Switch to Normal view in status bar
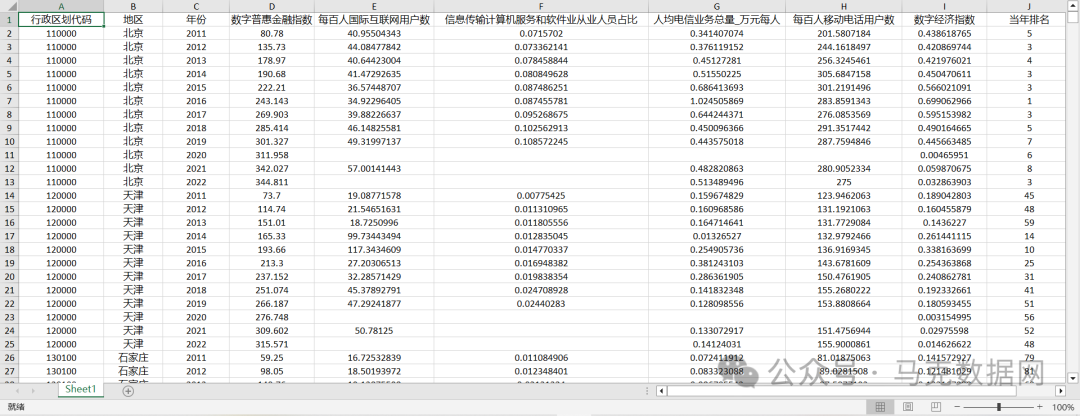This screenshot has width=1080, height=416. [880, 407]
